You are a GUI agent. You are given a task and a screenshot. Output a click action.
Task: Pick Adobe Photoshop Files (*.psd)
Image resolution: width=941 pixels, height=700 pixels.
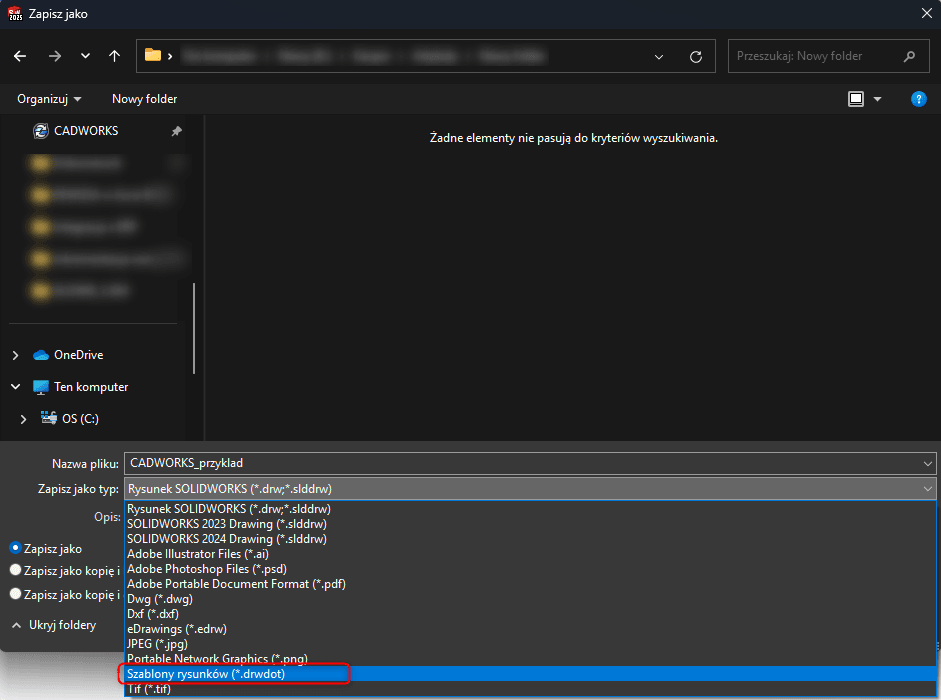tap(530, 569)
